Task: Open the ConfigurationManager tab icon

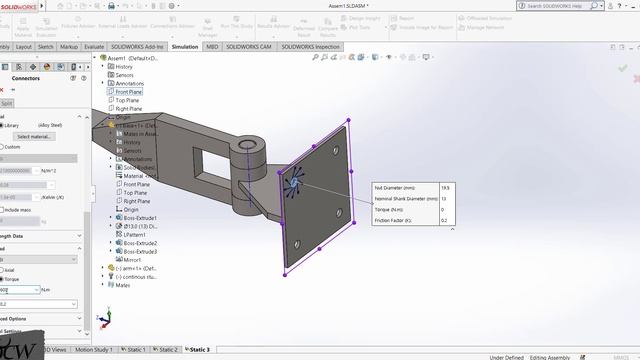Action: [19, 67]
